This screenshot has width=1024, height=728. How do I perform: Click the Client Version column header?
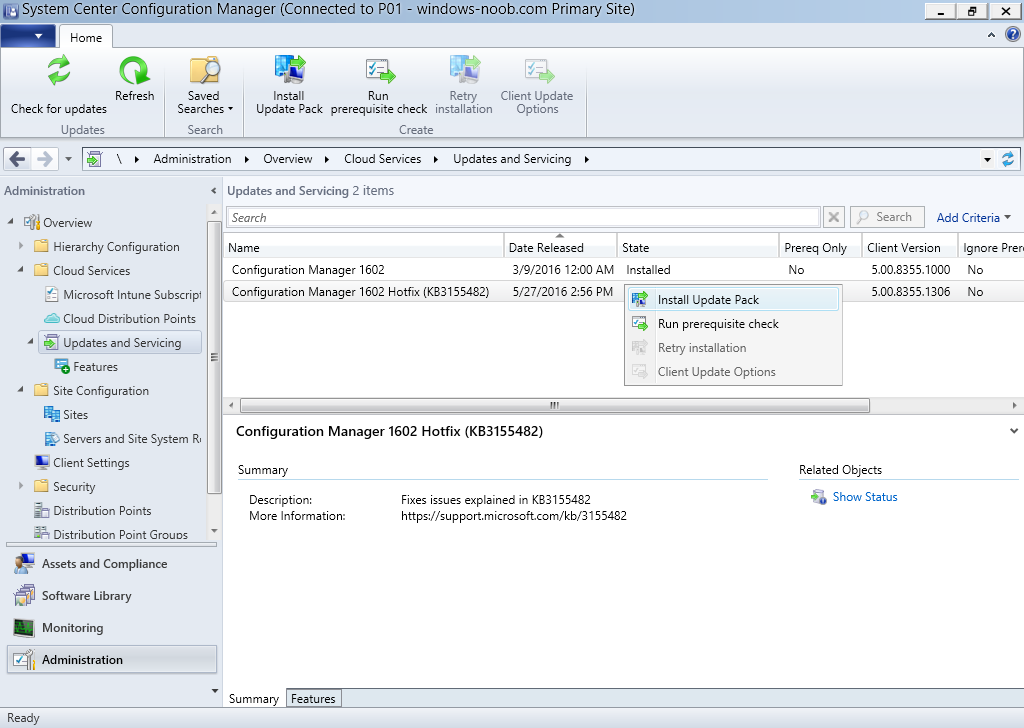click(910, 247)
